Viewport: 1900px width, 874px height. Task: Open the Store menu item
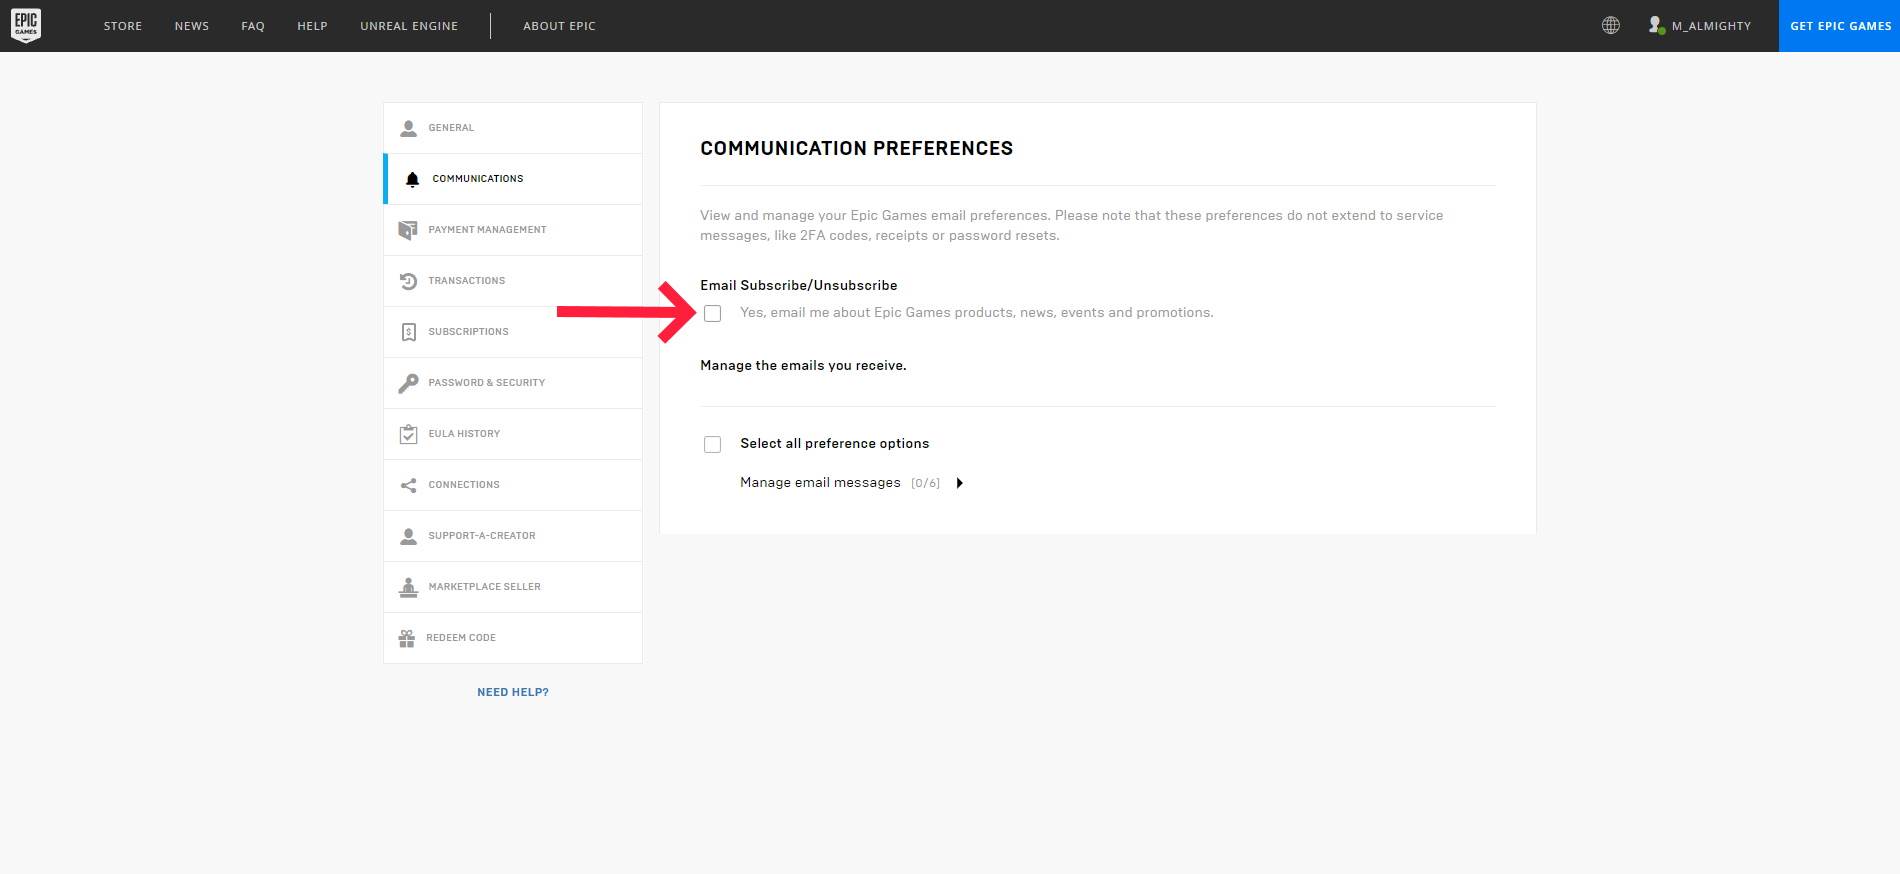[x=123, y=26]
